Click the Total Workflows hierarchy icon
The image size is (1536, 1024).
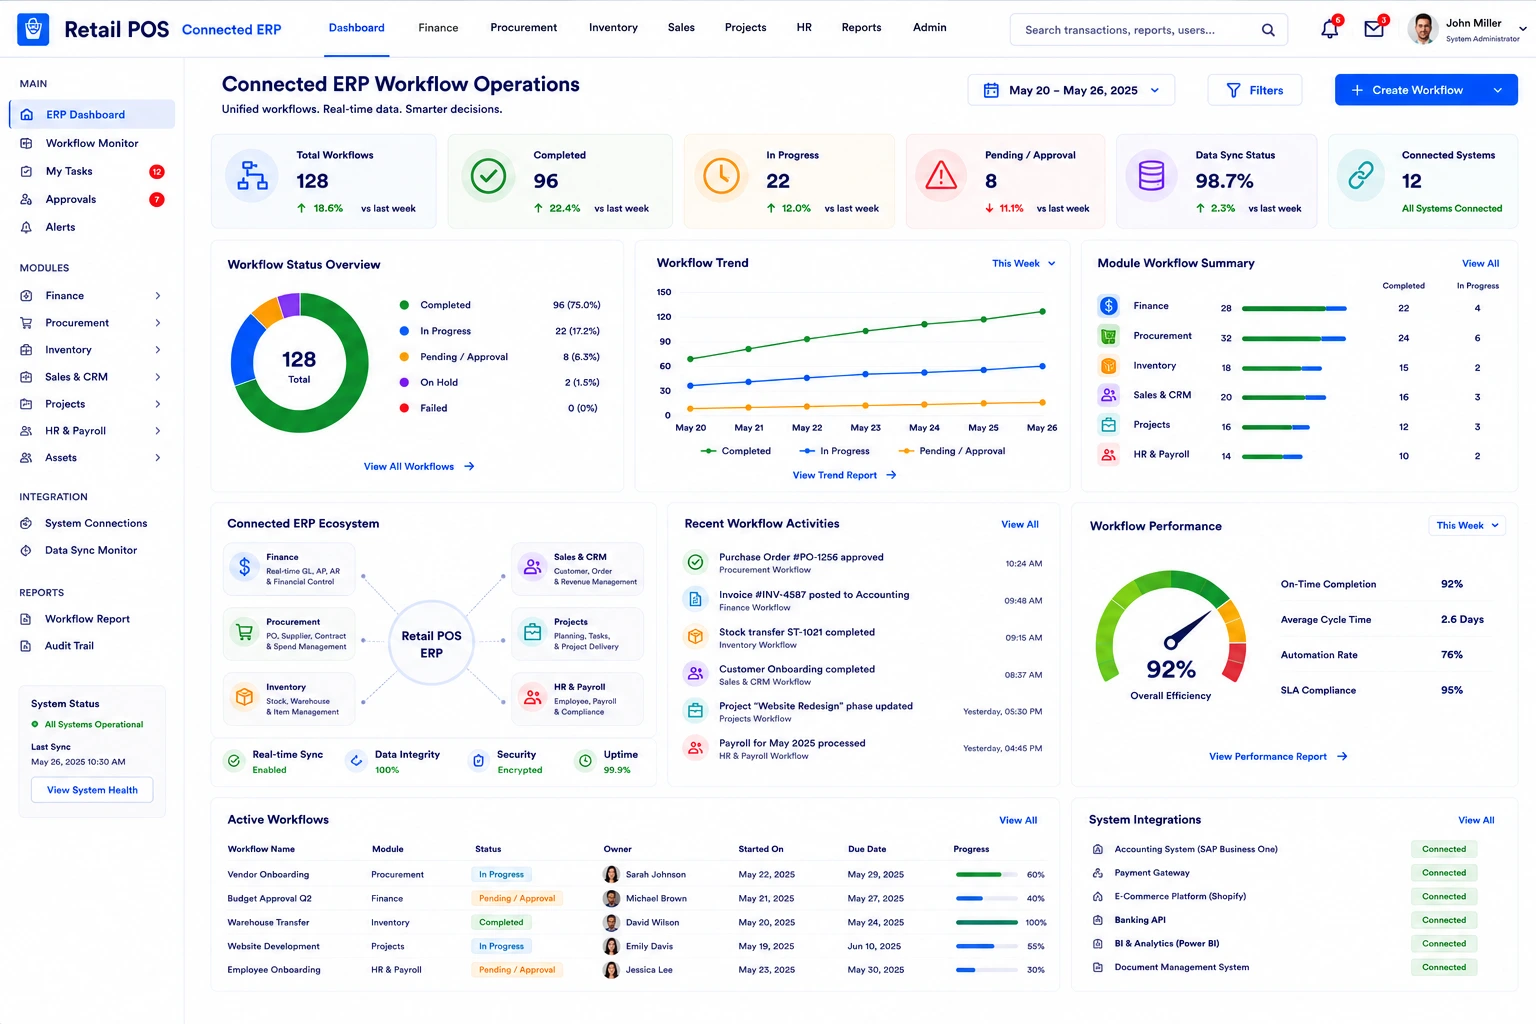[x=252, y=176]
